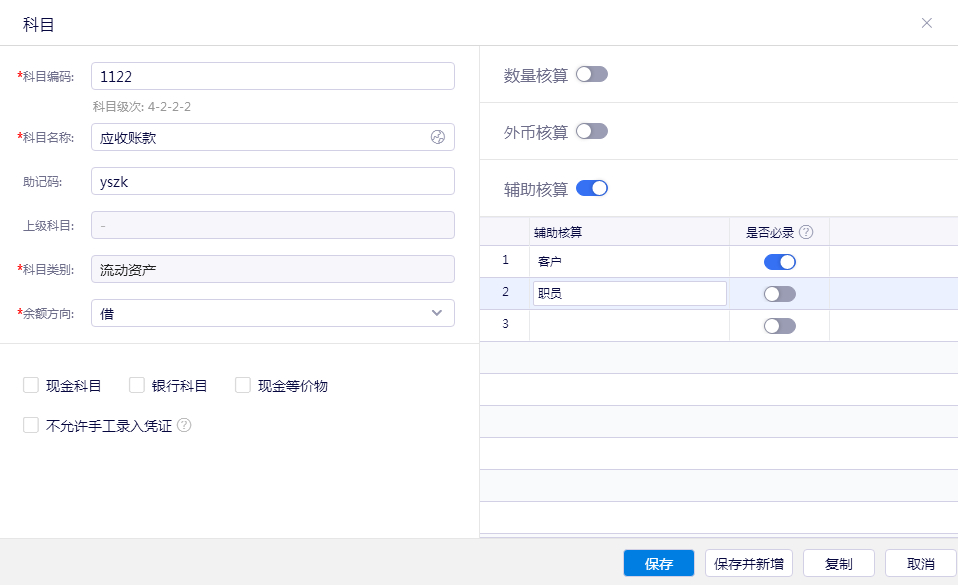Close the 科目 dialog with X
The width and height of the screenshot is (958, 585).
(x=926, y=23)
